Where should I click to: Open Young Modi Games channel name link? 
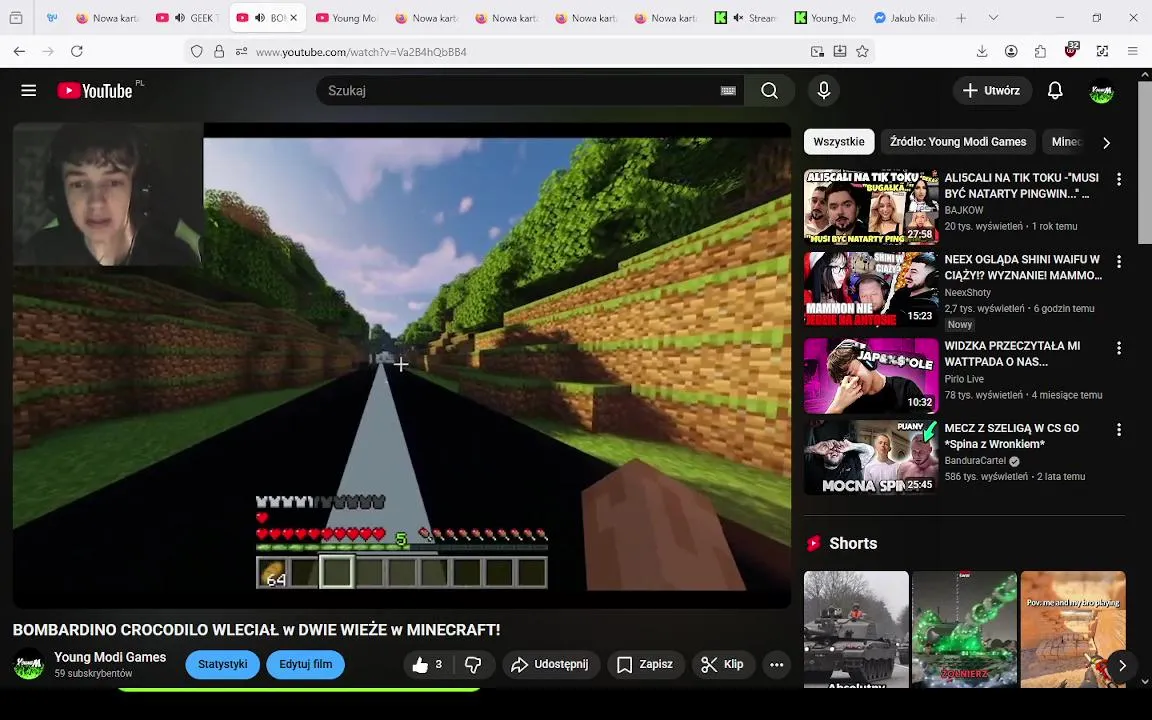pyautogui.click(x=110, y=657)
